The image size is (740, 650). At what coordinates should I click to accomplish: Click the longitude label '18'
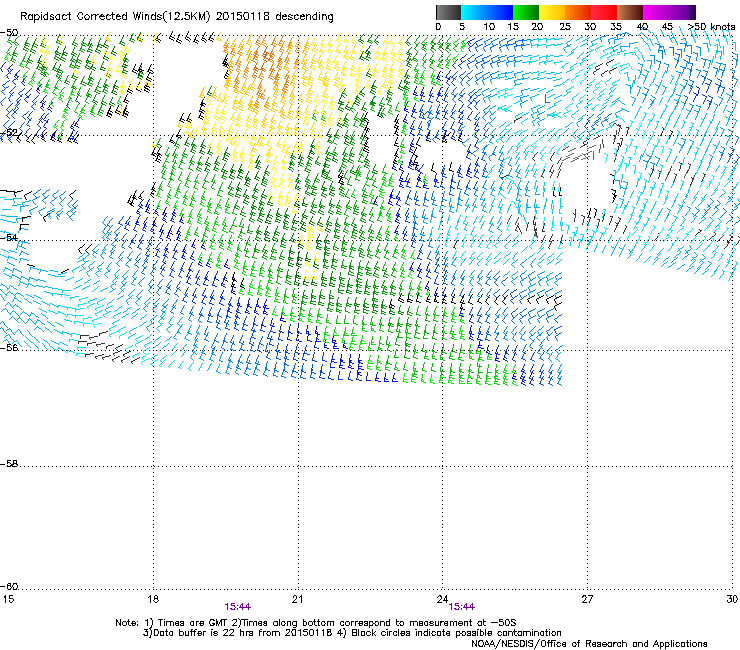[x=152, y=599]
